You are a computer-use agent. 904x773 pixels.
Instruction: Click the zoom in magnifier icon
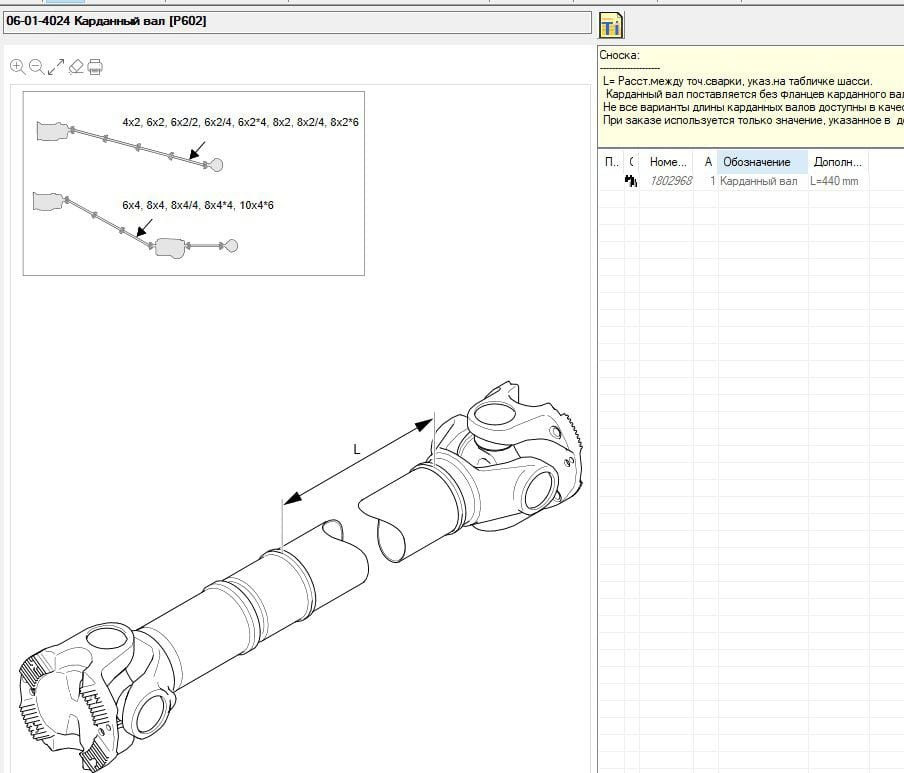[x=17, y=67]
